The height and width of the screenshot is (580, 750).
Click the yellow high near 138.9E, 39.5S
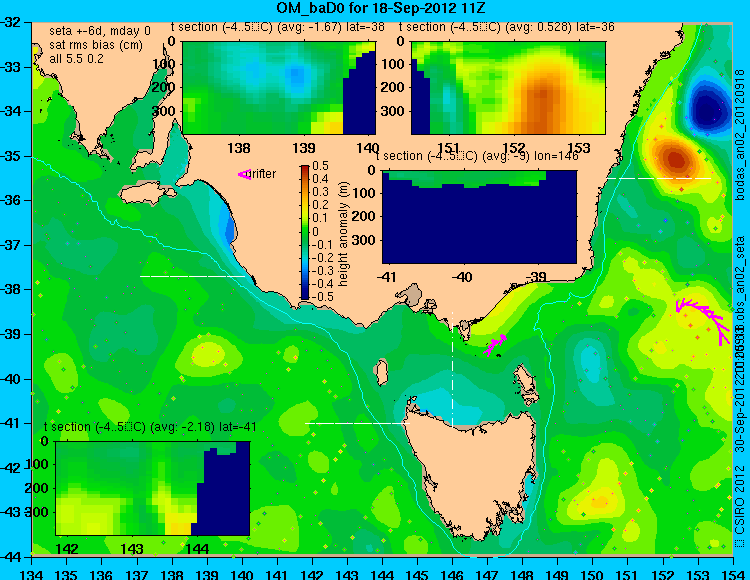pos(207,355)
